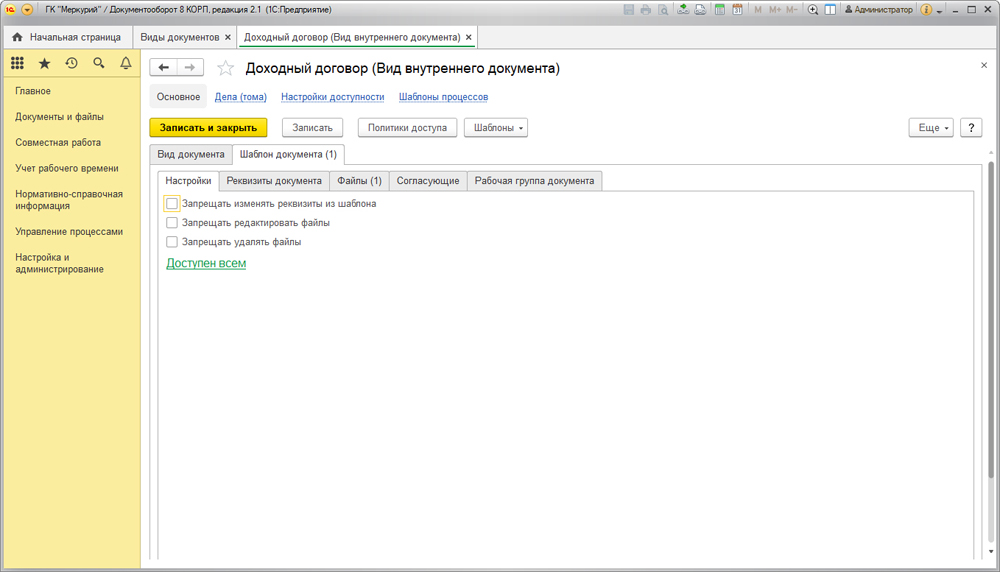Click the search magnifier in the sidebar

(98, 63)
